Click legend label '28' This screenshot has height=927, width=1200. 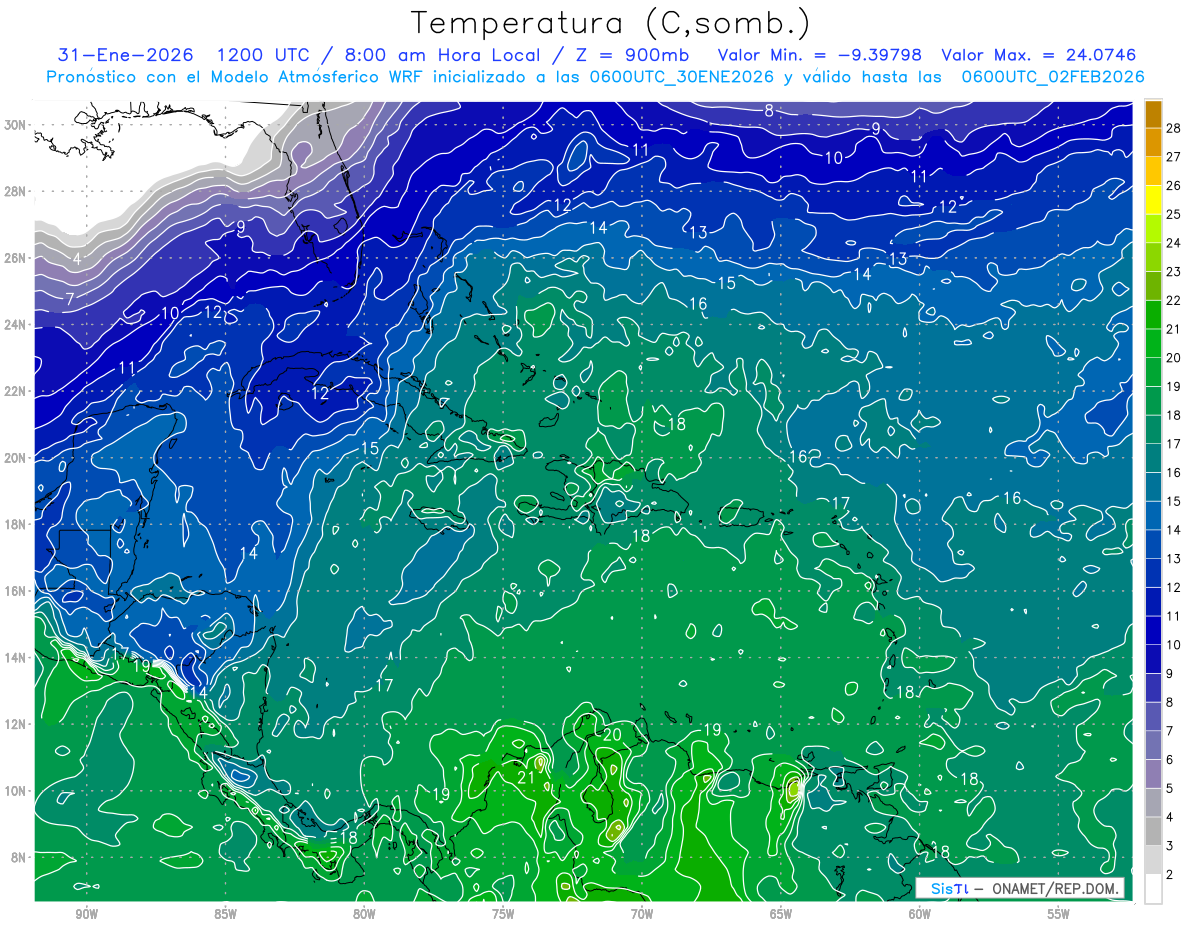[1174, 129]
